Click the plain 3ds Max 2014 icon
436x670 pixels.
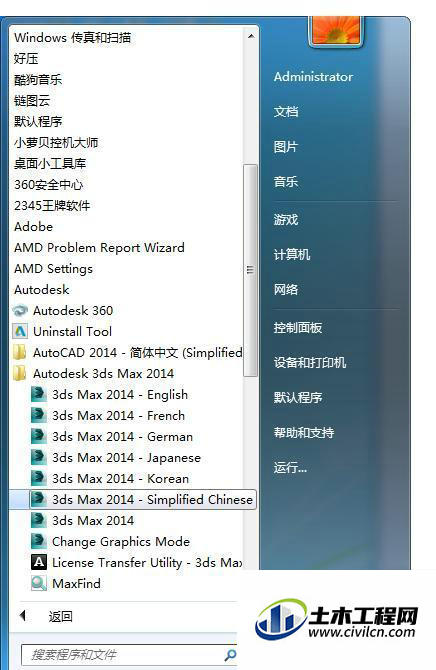pyautogui.click(x=39, y=520)
